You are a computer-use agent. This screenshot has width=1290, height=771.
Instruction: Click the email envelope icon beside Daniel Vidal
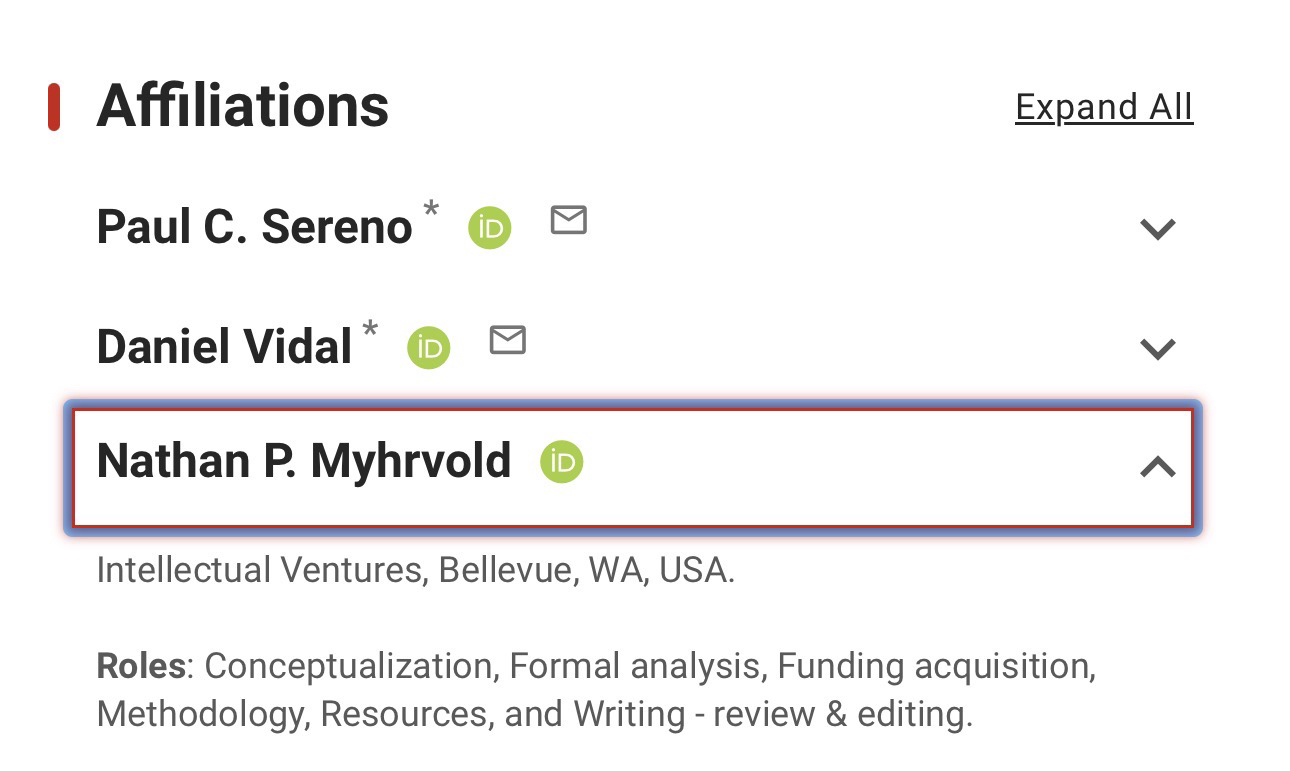pyautogui.click(x=508, y=341)
